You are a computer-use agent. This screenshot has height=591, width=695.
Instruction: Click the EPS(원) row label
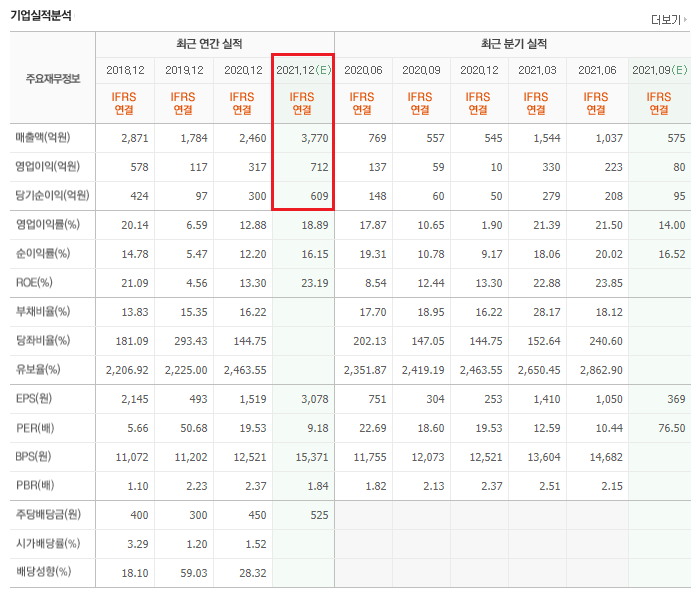click(34, 398)
